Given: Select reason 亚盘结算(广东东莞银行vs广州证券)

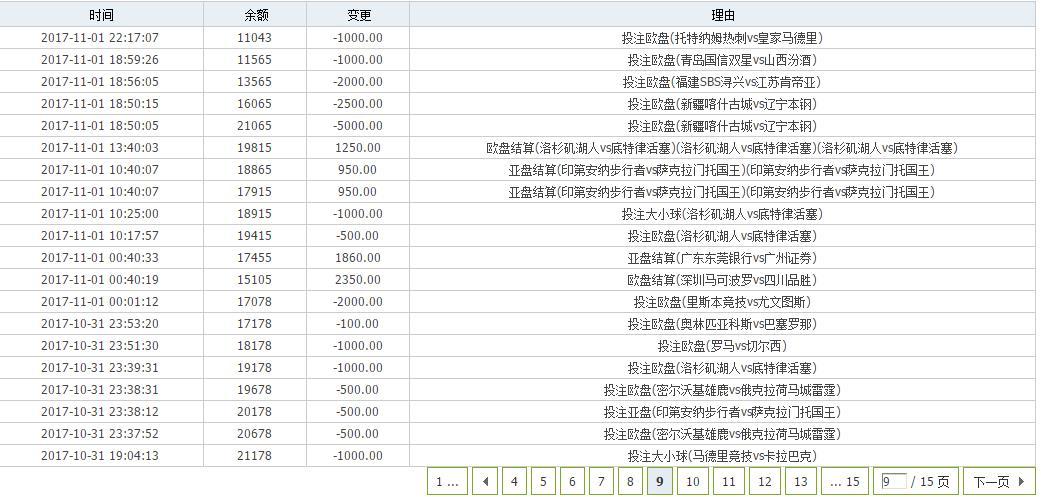Looking at the screenshot, I should coord(722,258).
